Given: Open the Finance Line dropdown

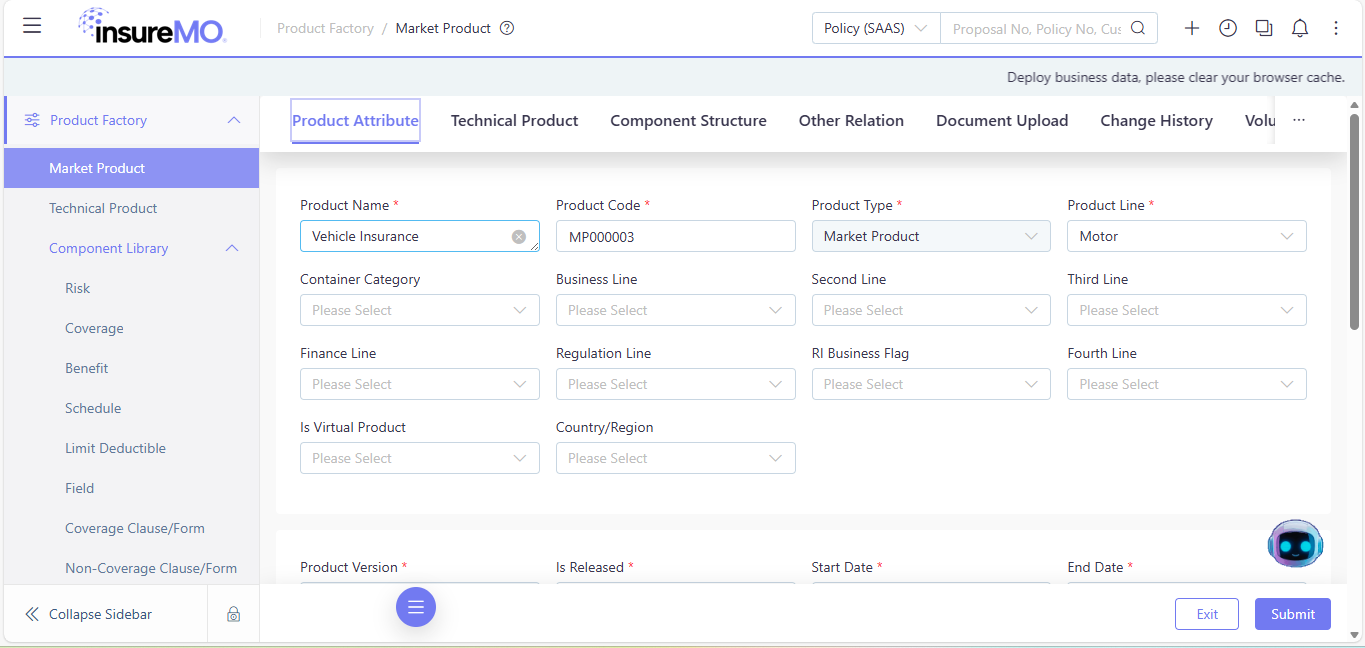Looking at the screenshot, I should [x=420, y=384].
